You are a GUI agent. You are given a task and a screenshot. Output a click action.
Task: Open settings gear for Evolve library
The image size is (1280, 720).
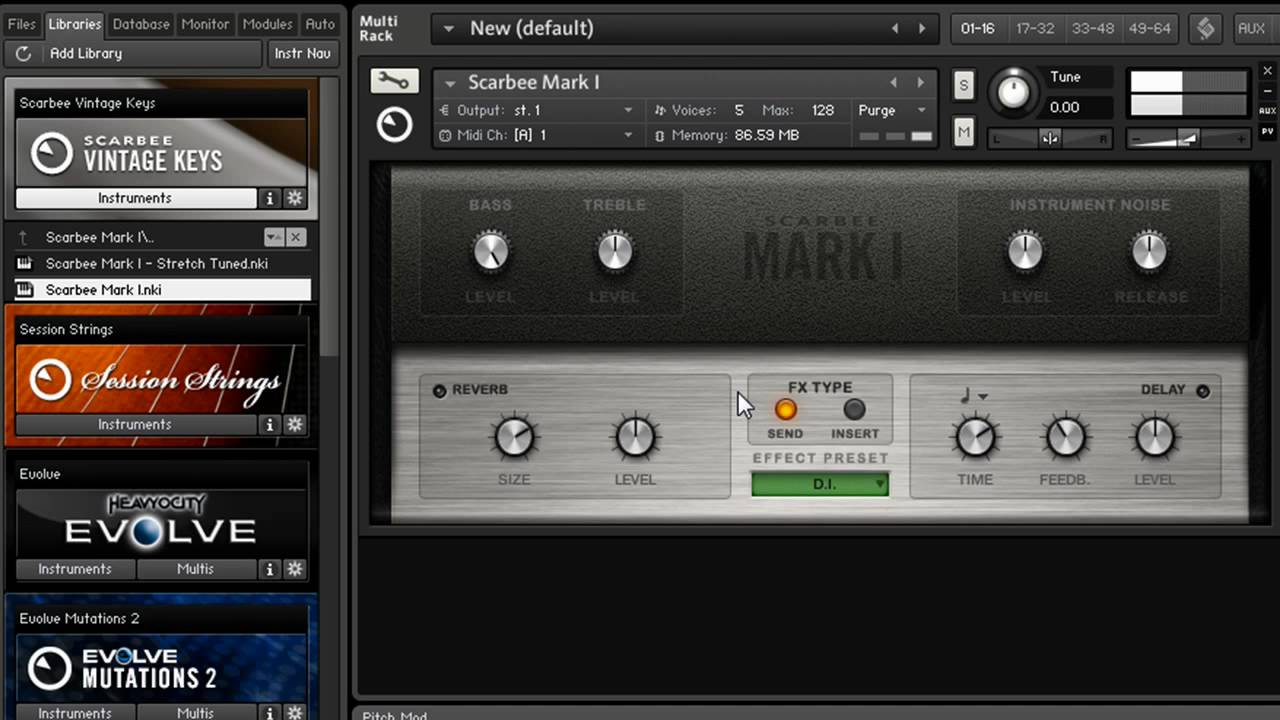(294, 568)
